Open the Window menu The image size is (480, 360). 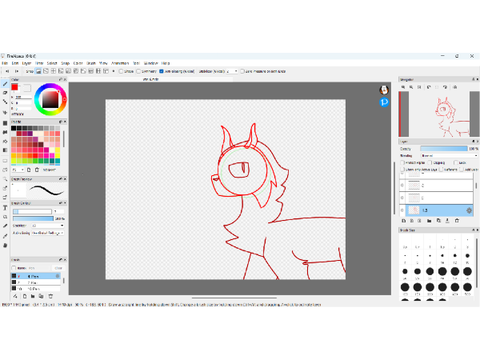151,63
